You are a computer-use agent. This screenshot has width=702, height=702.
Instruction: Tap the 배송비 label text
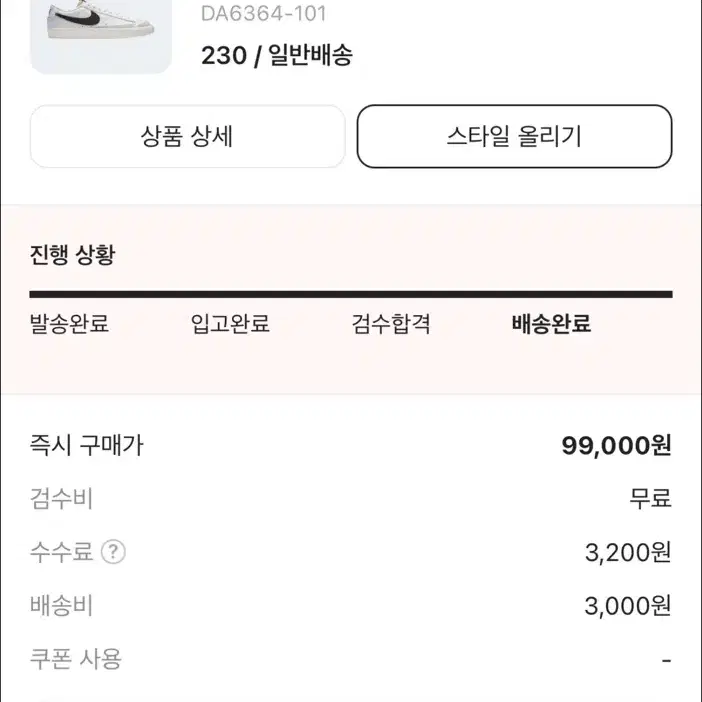click(x=61, y=606)
